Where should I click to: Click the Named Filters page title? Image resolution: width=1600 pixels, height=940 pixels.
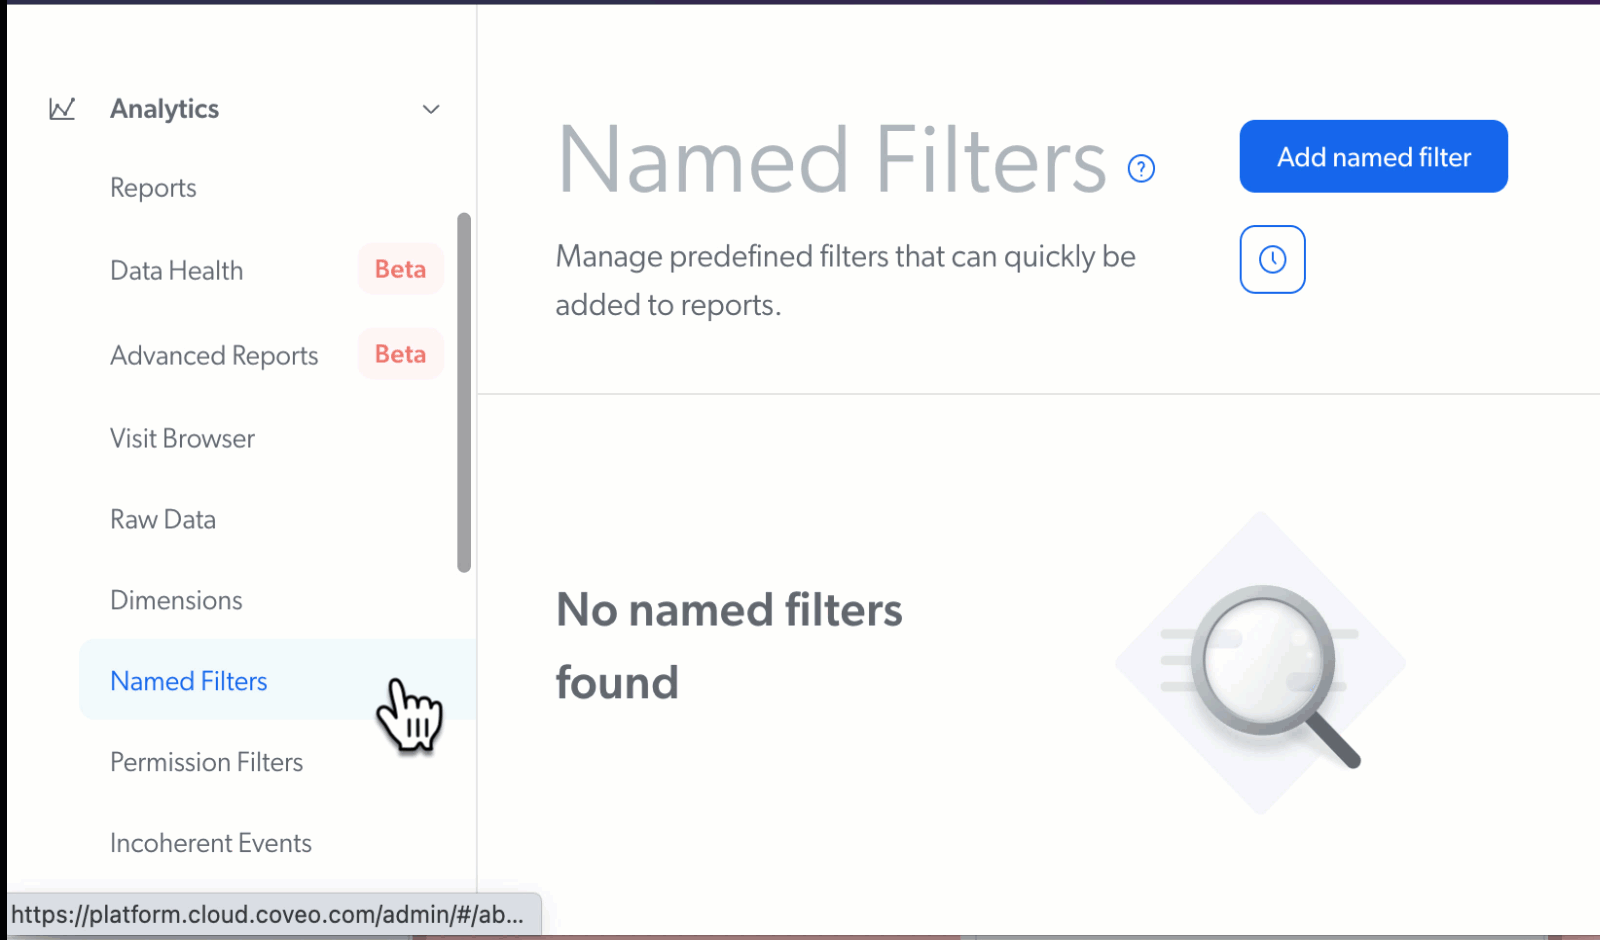[832, 160]
